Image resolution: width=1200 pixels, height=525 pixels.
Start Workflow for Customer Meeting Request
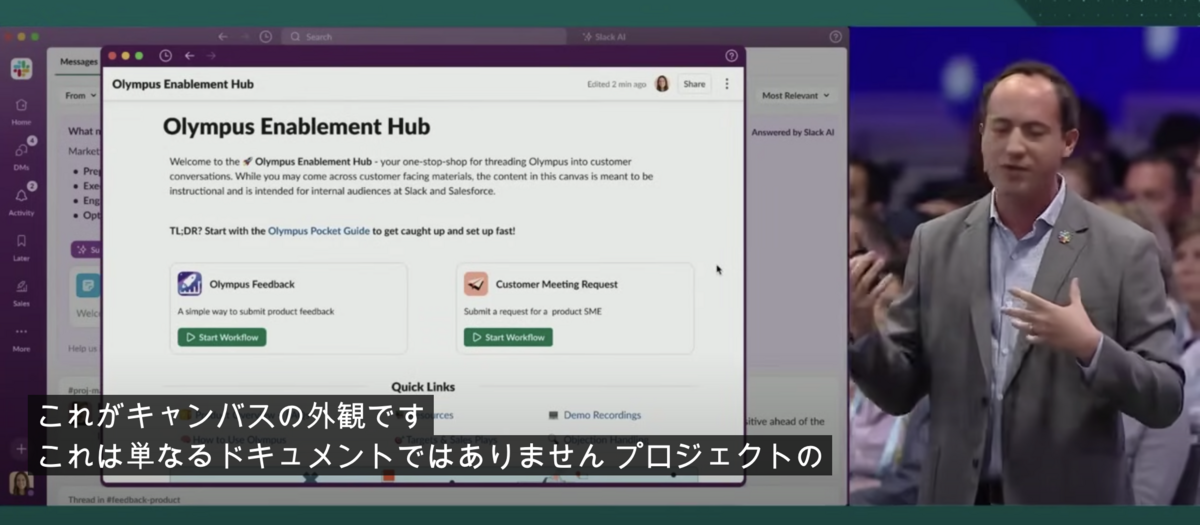coord(508,337)
